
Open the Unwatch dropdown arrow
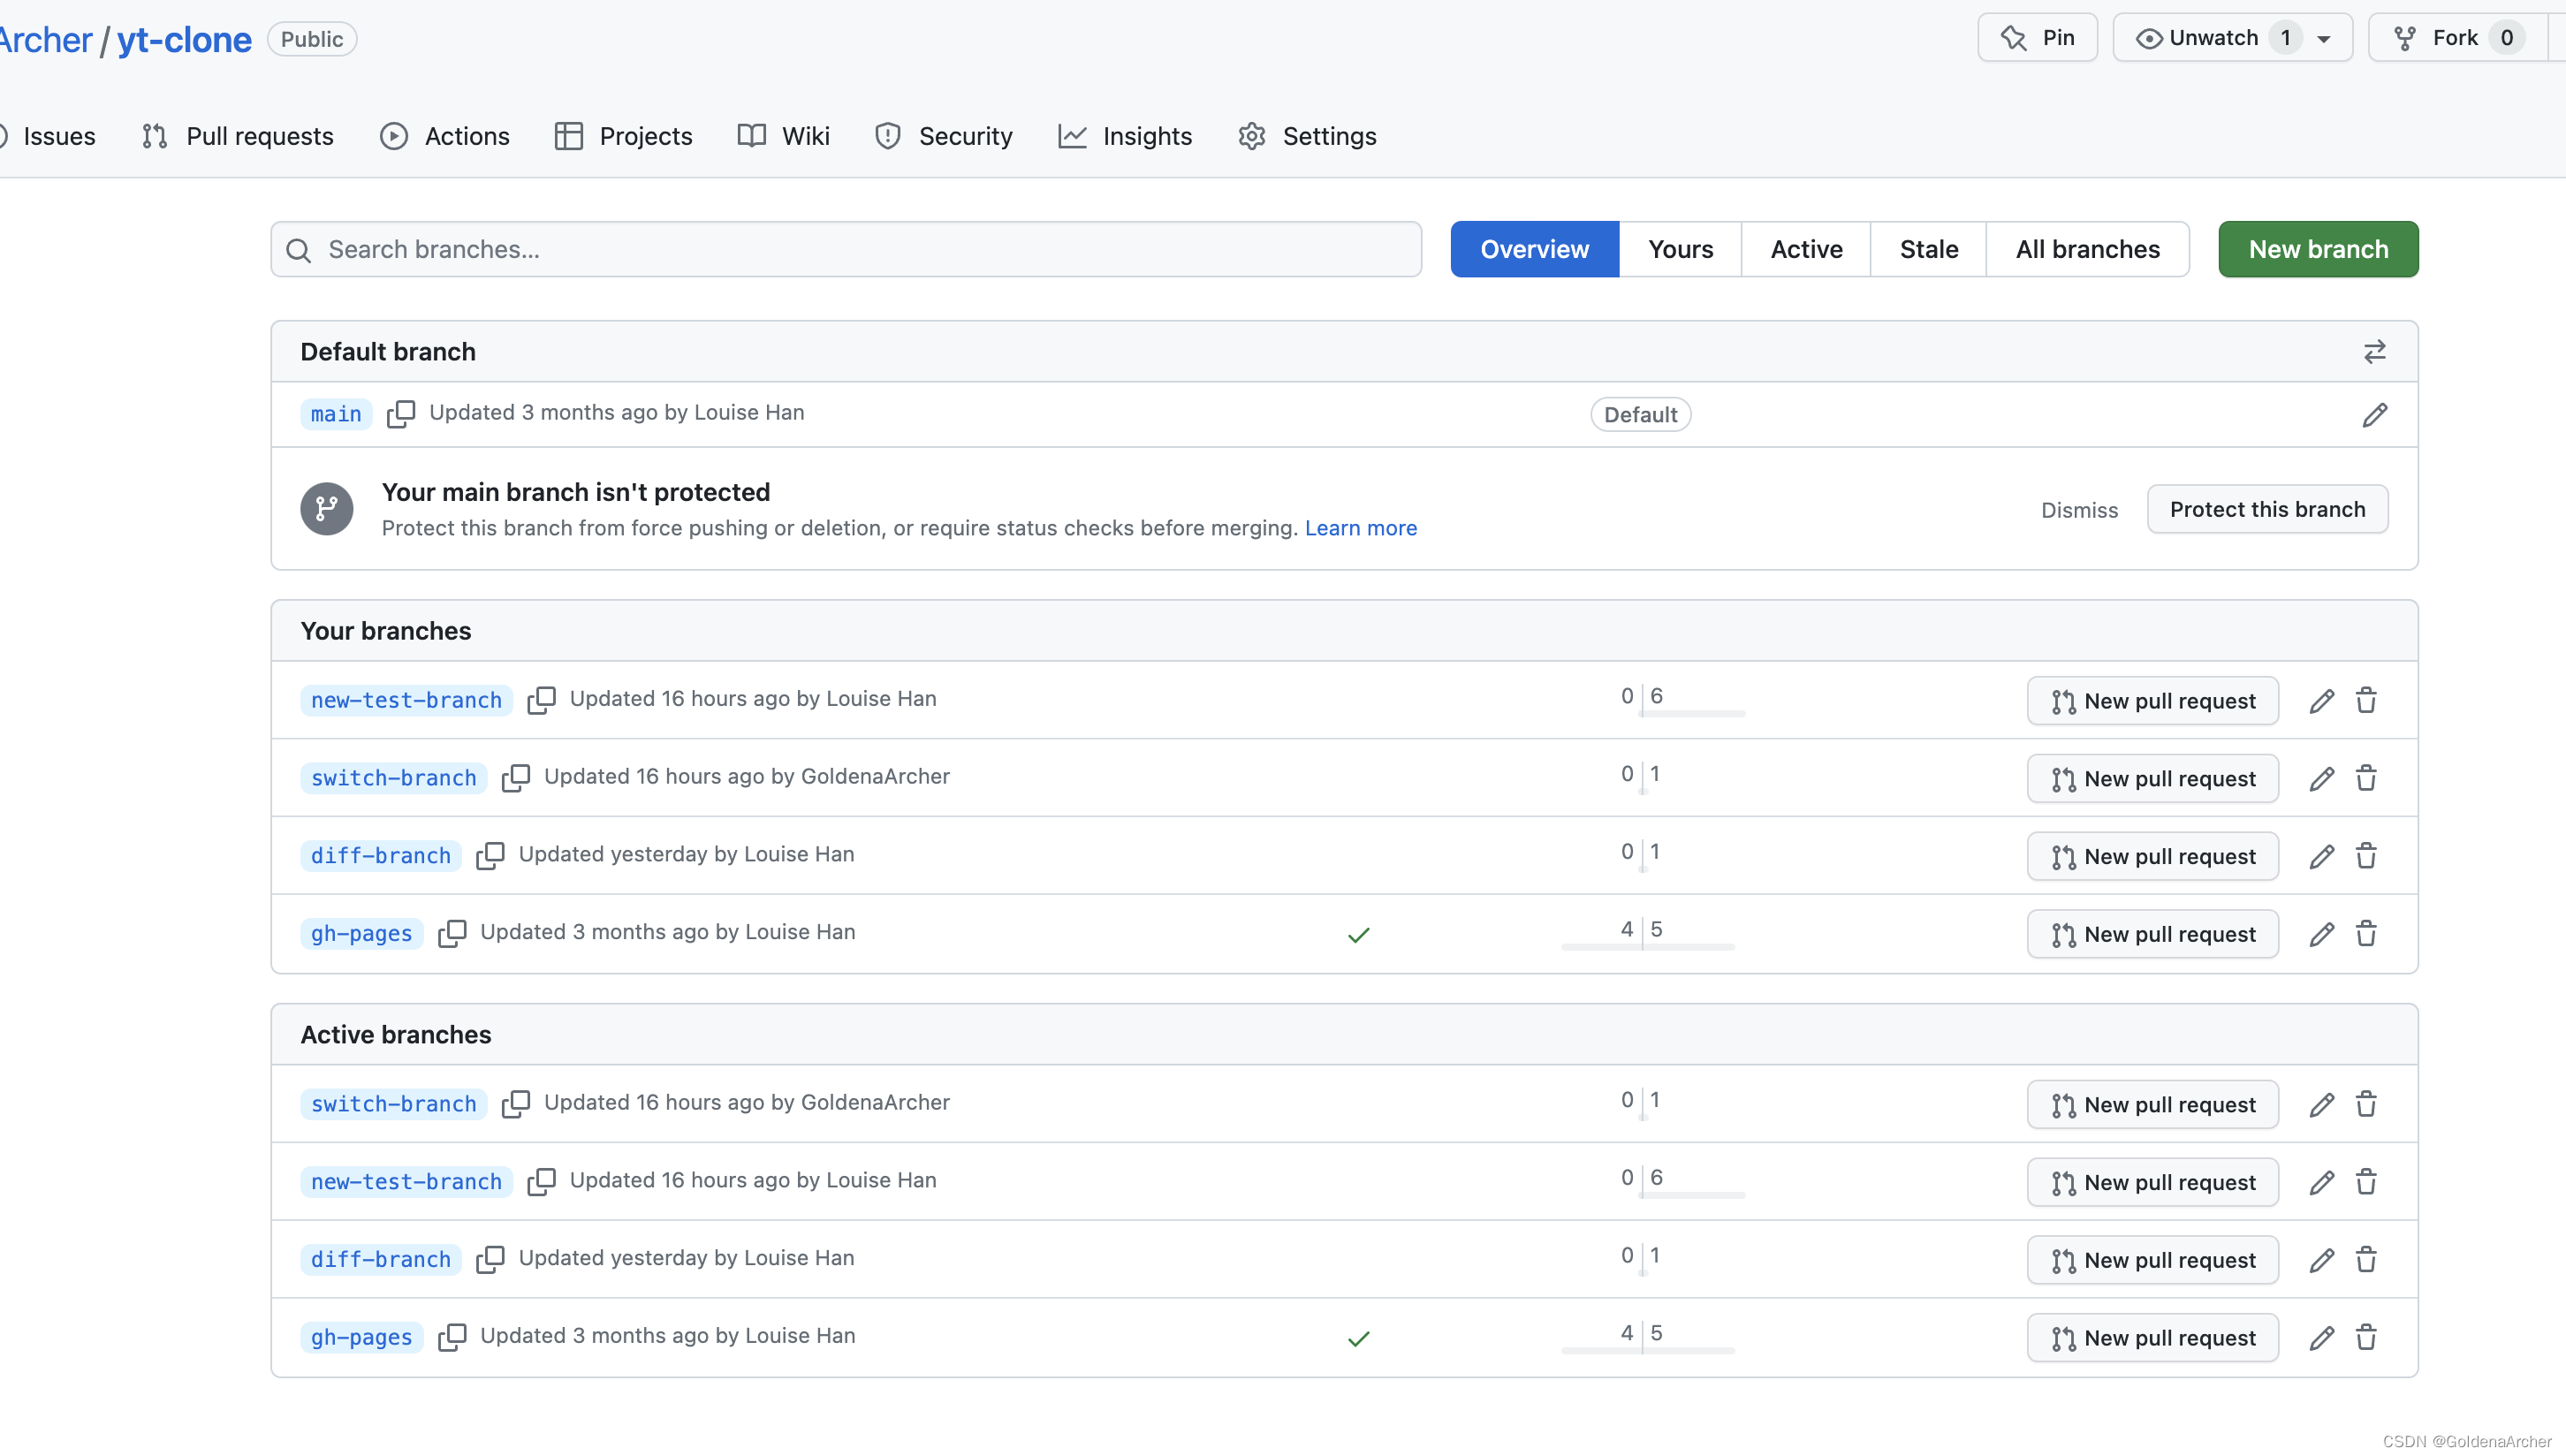[x=2324, y=39]
